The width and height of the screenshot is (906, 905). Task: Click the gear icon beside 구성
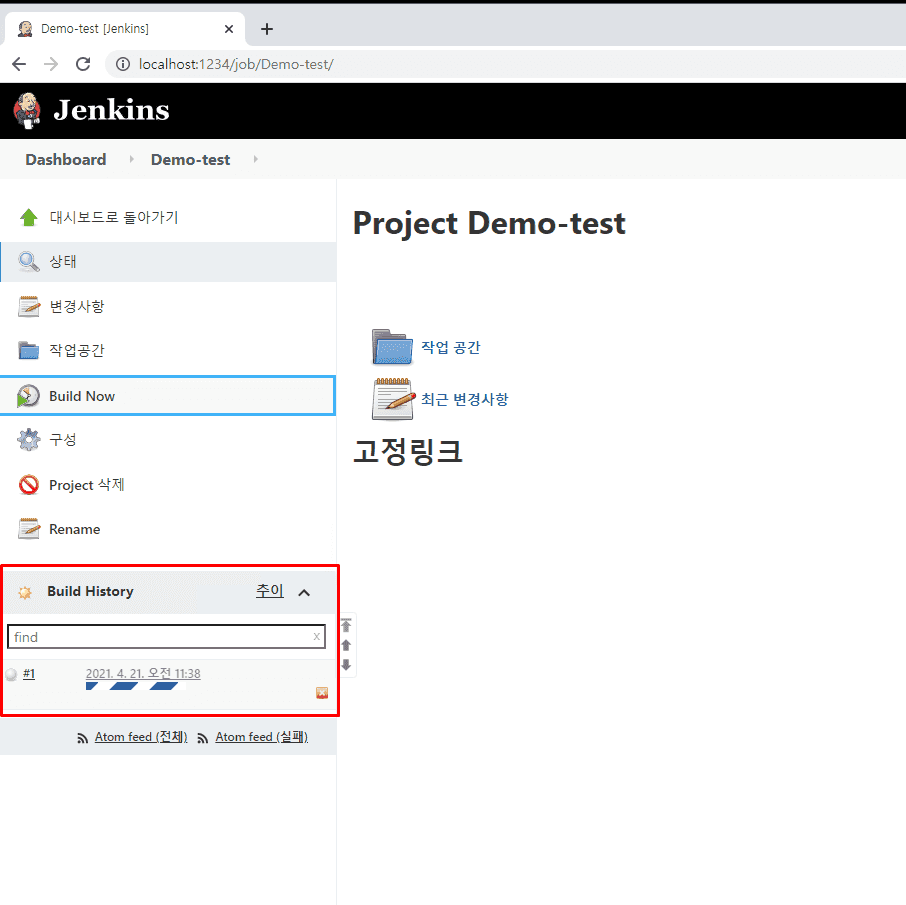(x=29, y=440)
